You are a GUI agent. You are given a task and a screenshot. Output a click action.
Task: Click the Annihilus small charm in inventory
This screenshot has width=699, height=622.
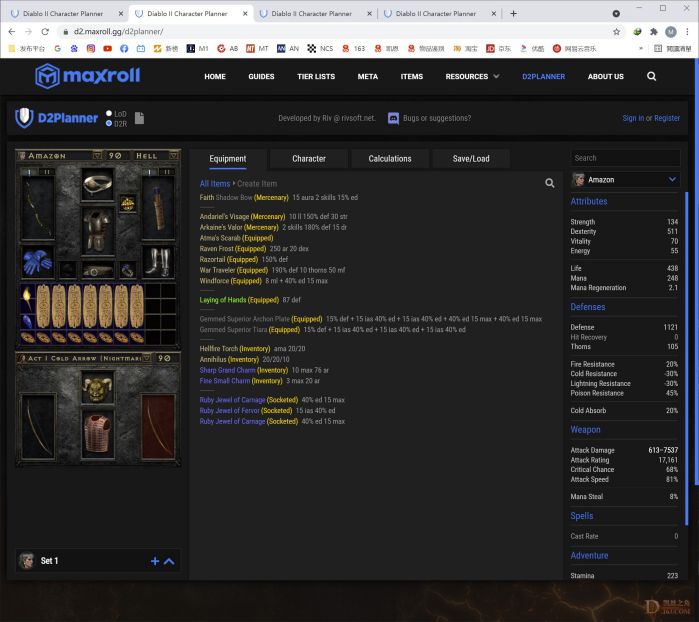[28, 321]
